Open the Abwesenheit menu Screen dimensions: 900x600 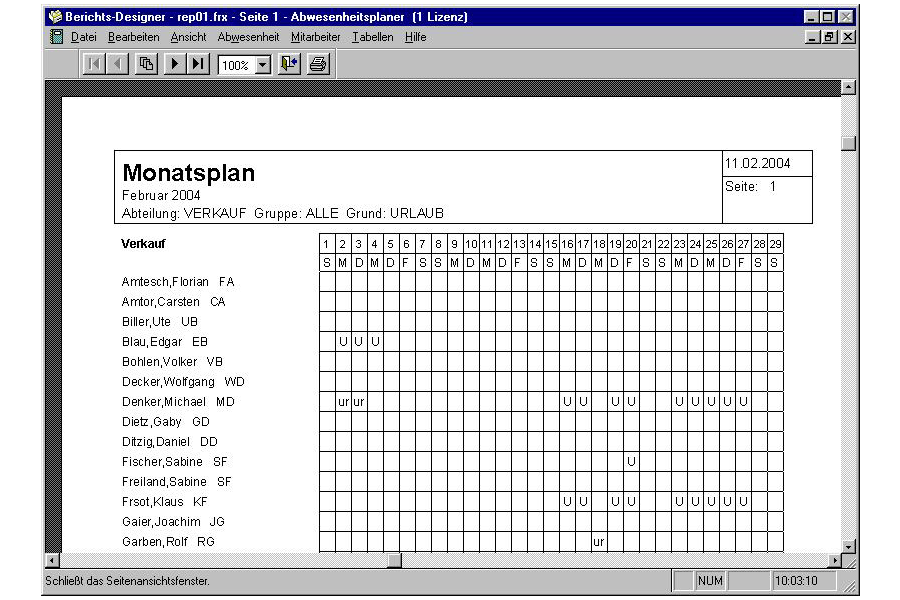pos(249,37)
